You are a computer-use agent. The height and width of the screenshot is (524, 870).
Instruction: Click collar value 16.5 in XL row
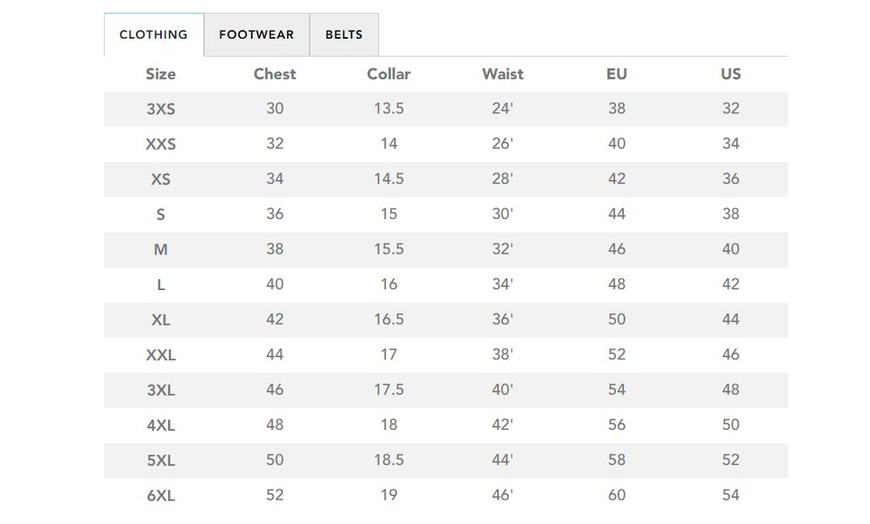click(389, 319)
